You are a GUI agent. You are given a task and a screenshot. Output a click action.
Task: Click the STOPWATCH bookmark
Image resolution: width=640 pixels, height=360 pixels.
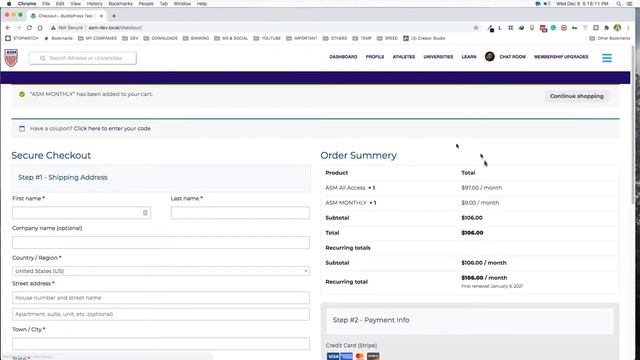pyautogui.click(x=22, y=38)
